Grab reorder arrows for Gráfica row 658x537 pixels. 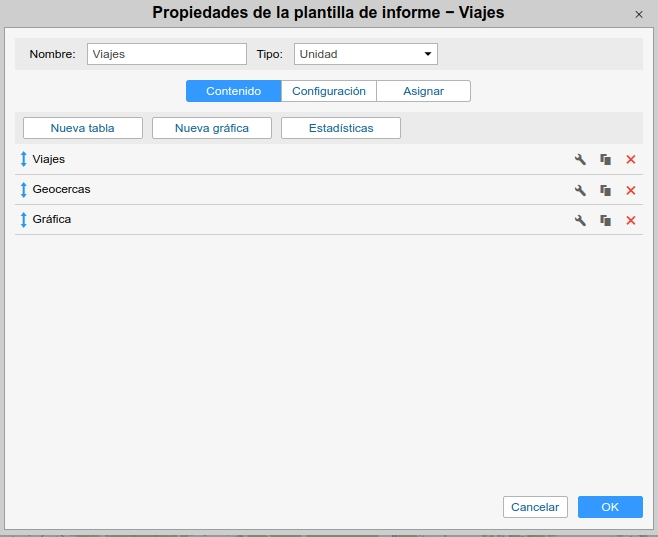(x=24, y=220)
